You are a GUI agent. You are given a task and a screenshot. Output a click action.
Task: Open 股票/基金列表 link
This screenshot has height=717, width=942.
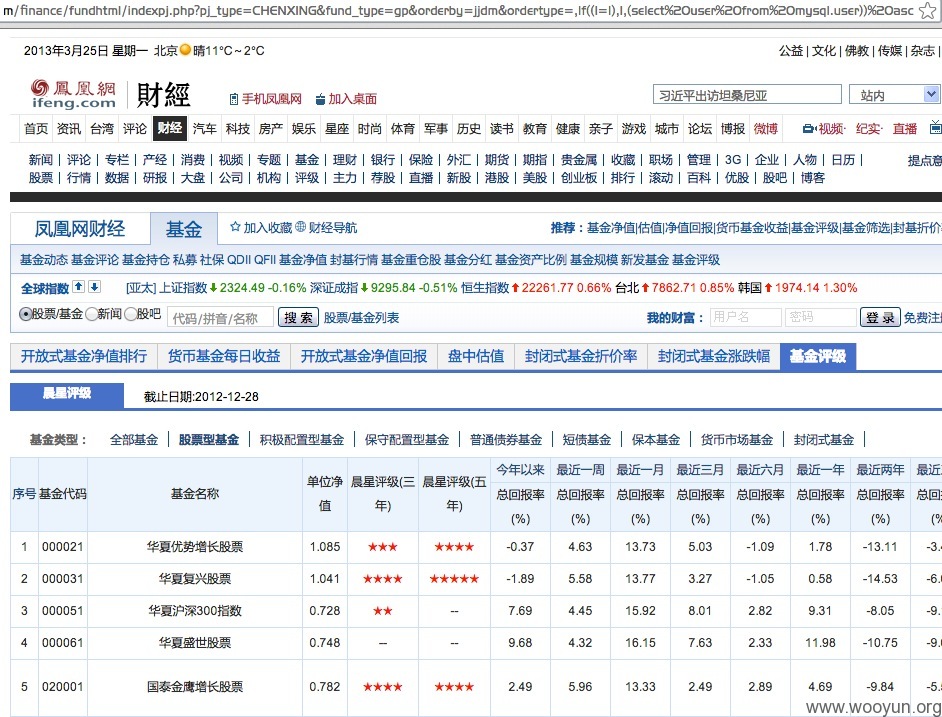(x=361, y=317)
